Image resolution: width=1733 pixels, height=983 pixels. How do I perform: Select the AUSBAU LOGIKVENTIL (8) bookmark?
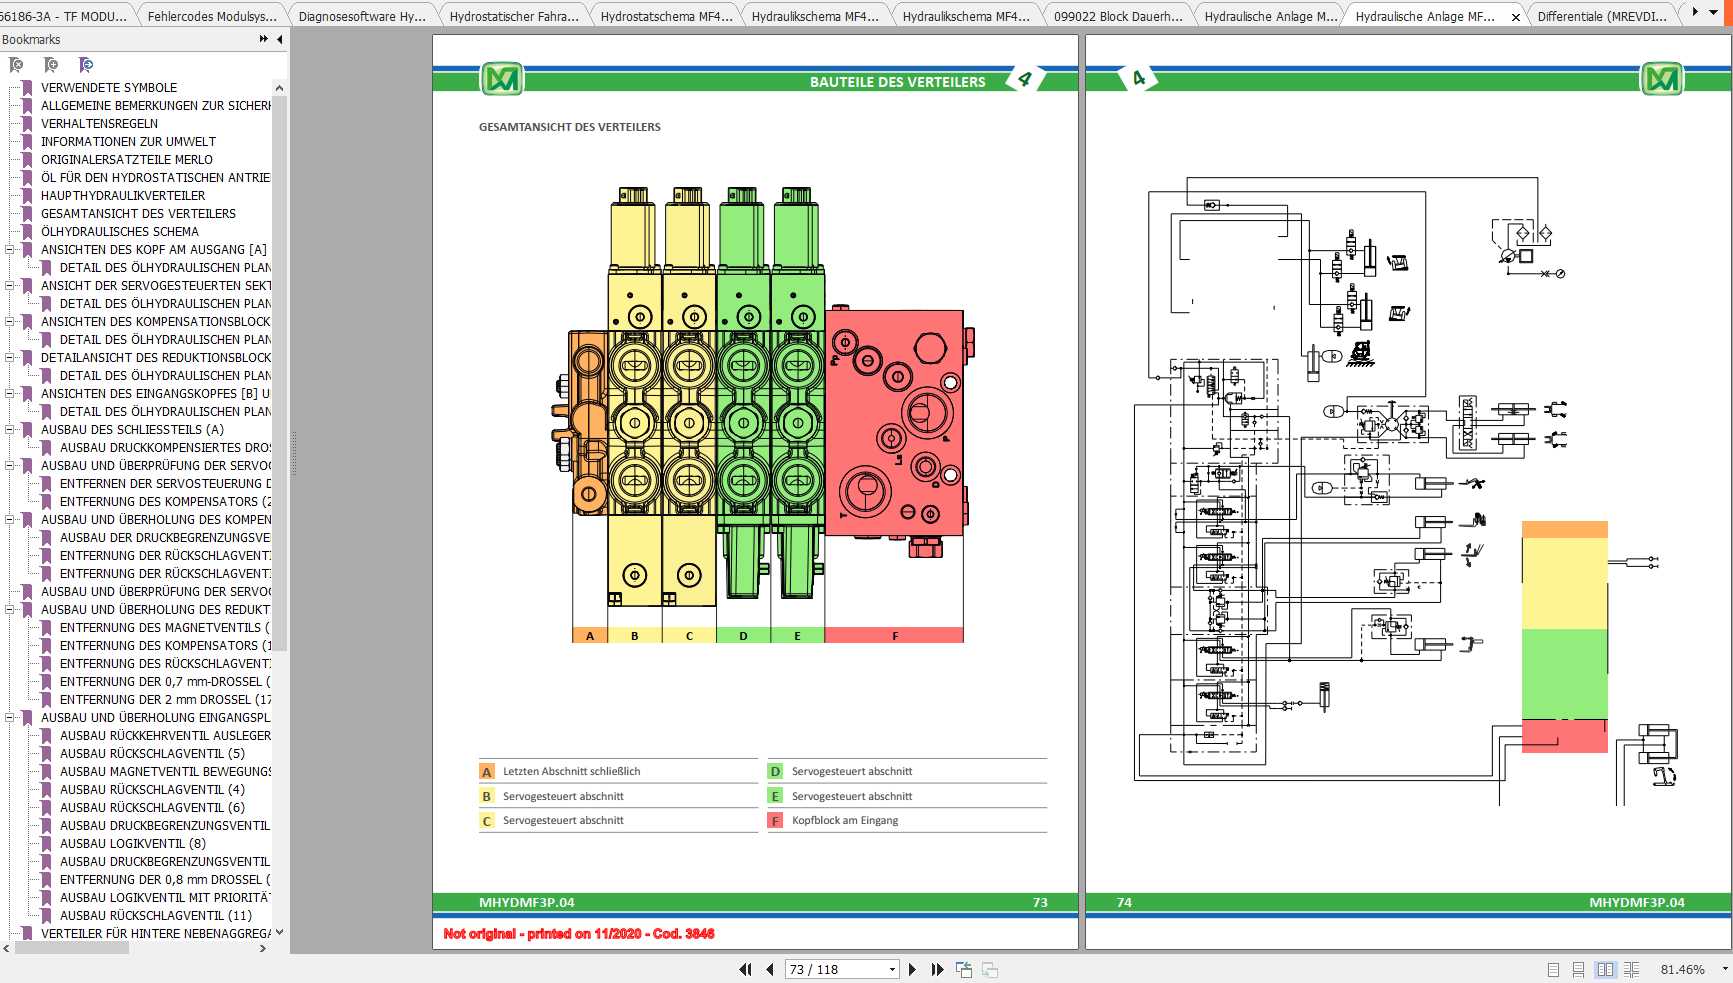tap(132, 844)
